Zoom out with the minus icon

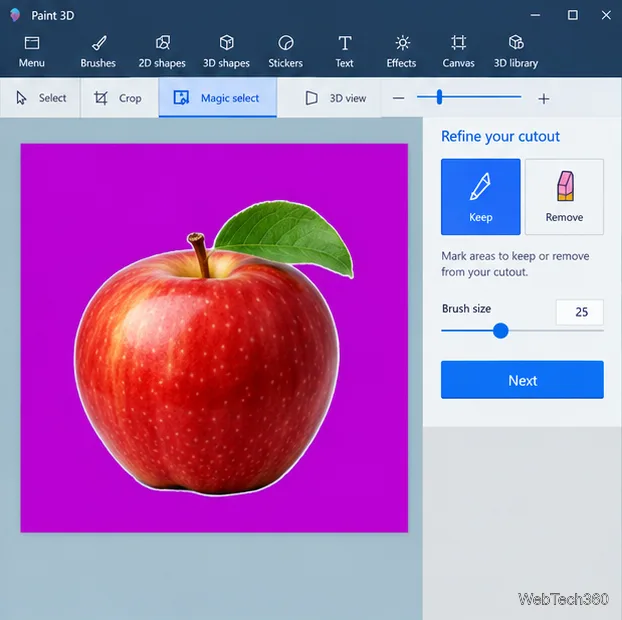click(398, 98)
